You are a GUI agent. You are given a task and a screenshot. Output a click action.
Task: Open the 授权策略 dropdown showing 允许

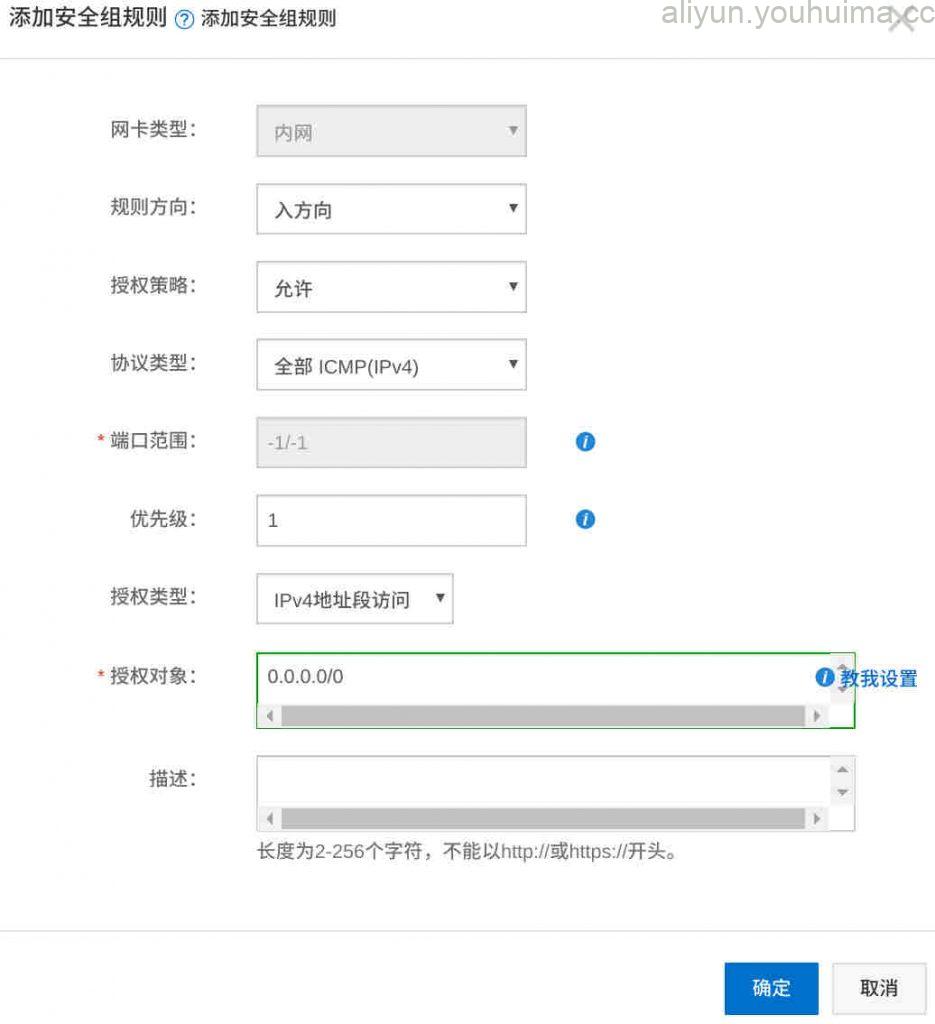[x=391, y=287]
